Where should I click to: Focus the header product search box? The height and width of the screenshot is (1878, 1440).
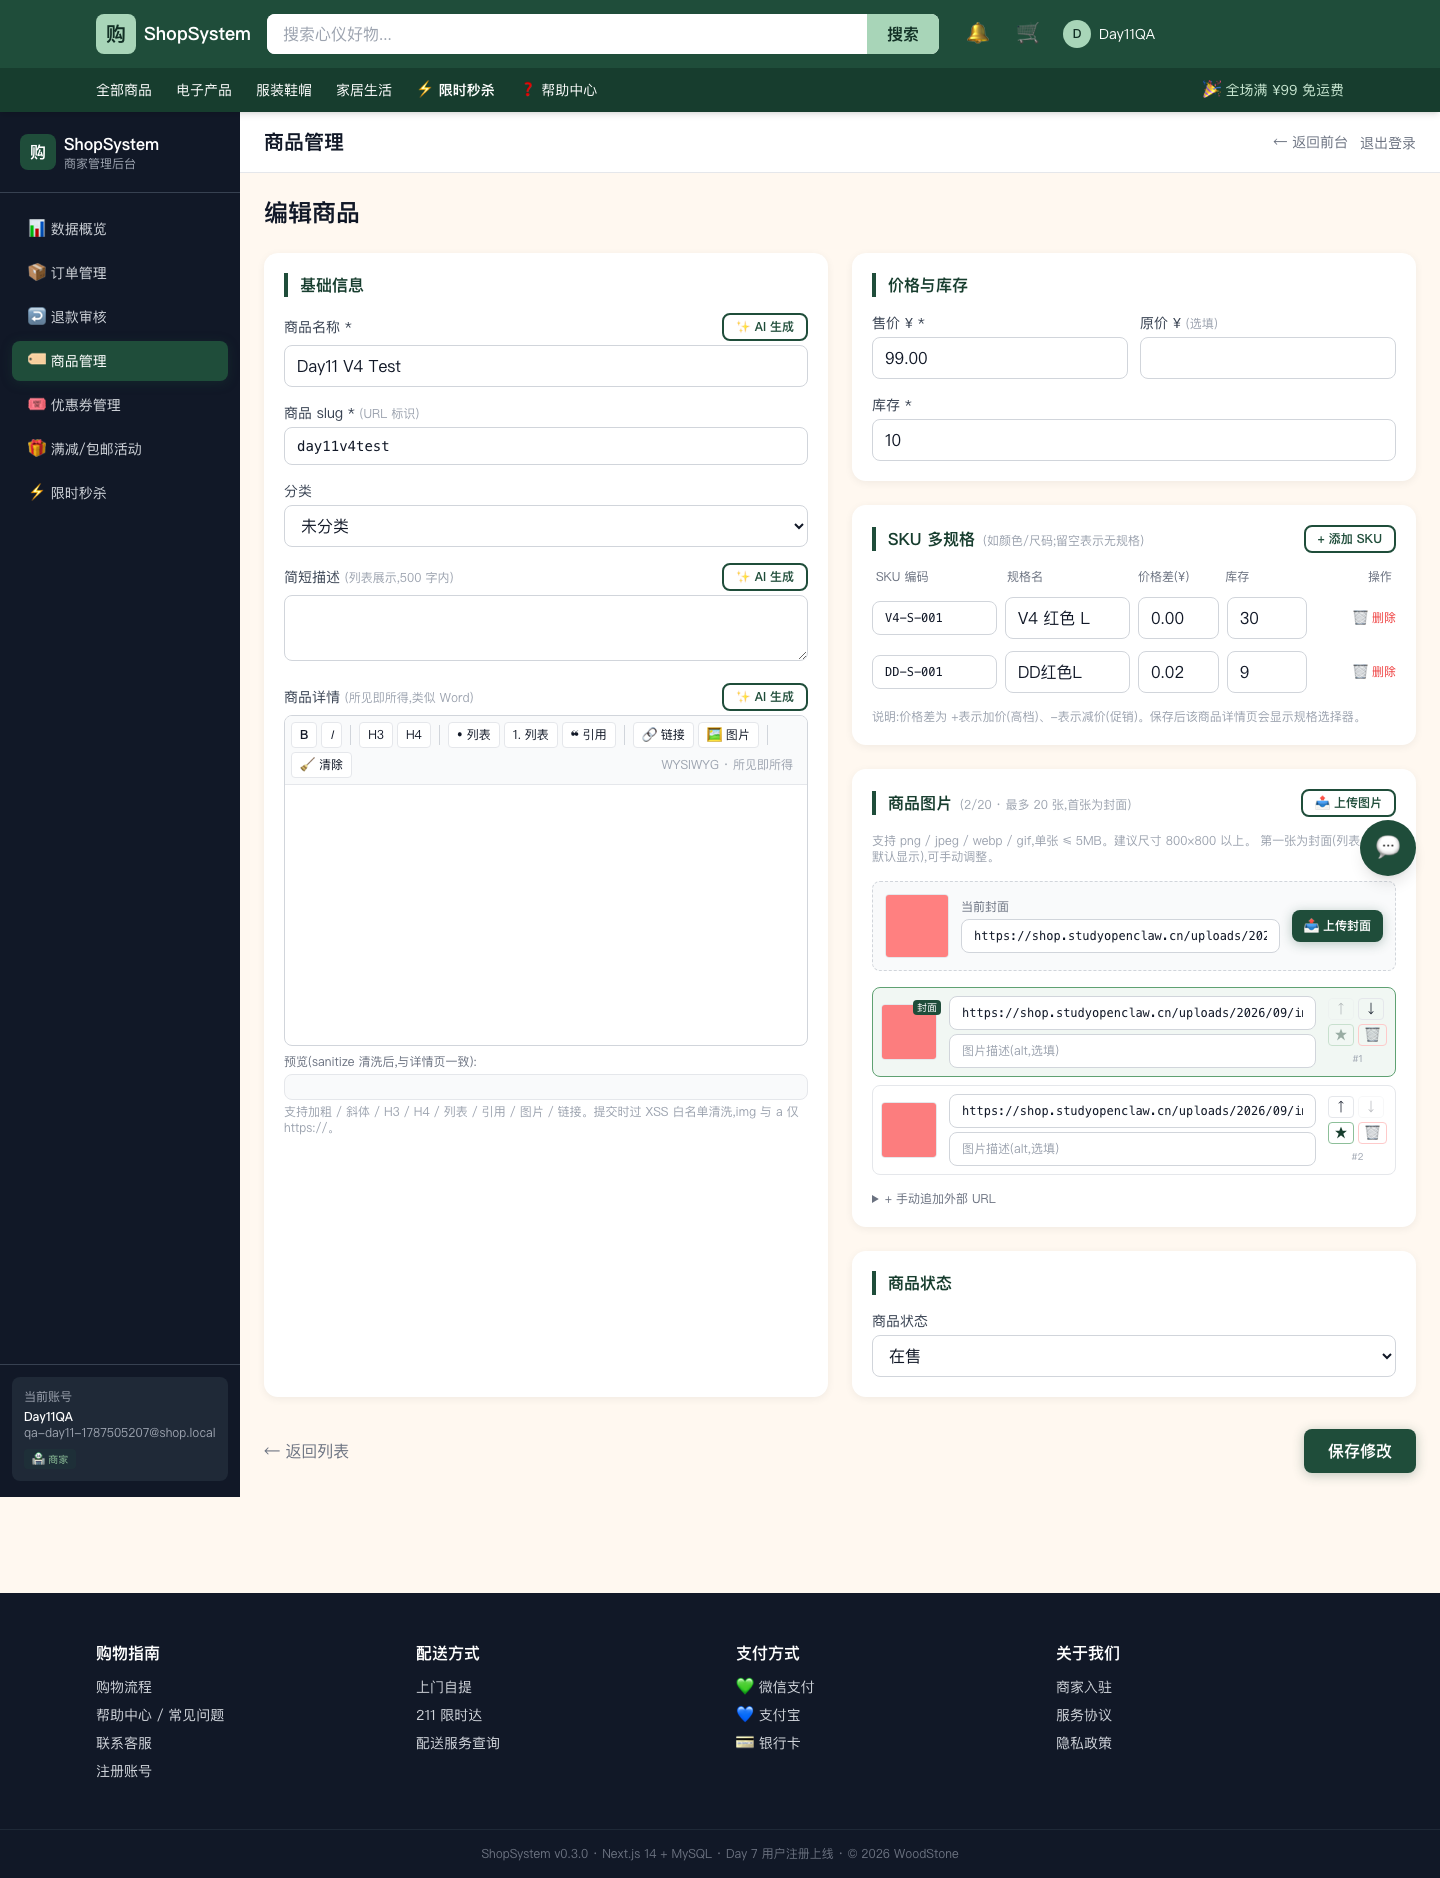tap(567, 34)
